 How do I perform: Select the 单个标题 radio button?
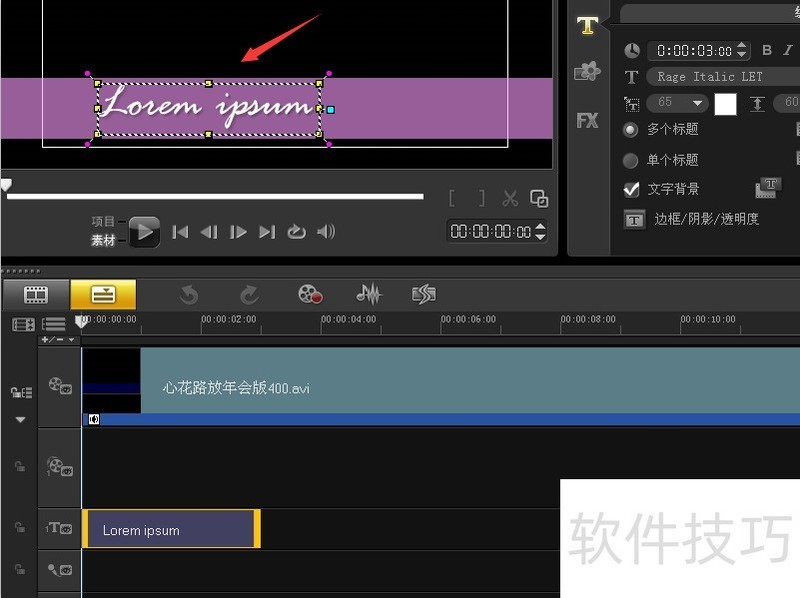(631, 161)
